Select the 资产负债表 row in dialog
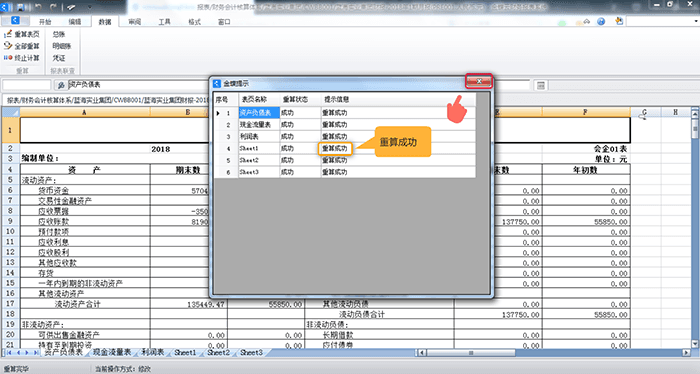This screenshot has width=700, height=374. [345, 113]
